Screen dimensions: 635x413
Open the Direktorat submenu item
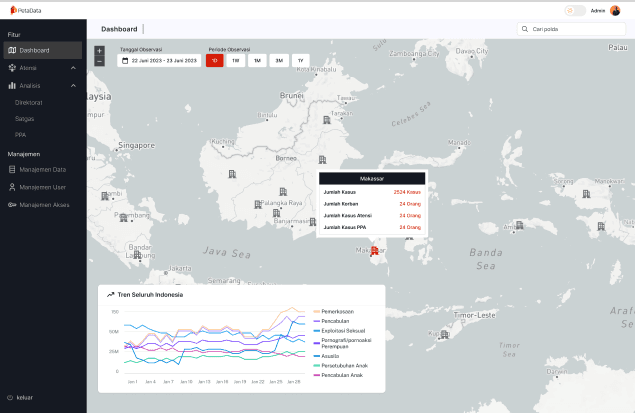[x=28, y=102]
